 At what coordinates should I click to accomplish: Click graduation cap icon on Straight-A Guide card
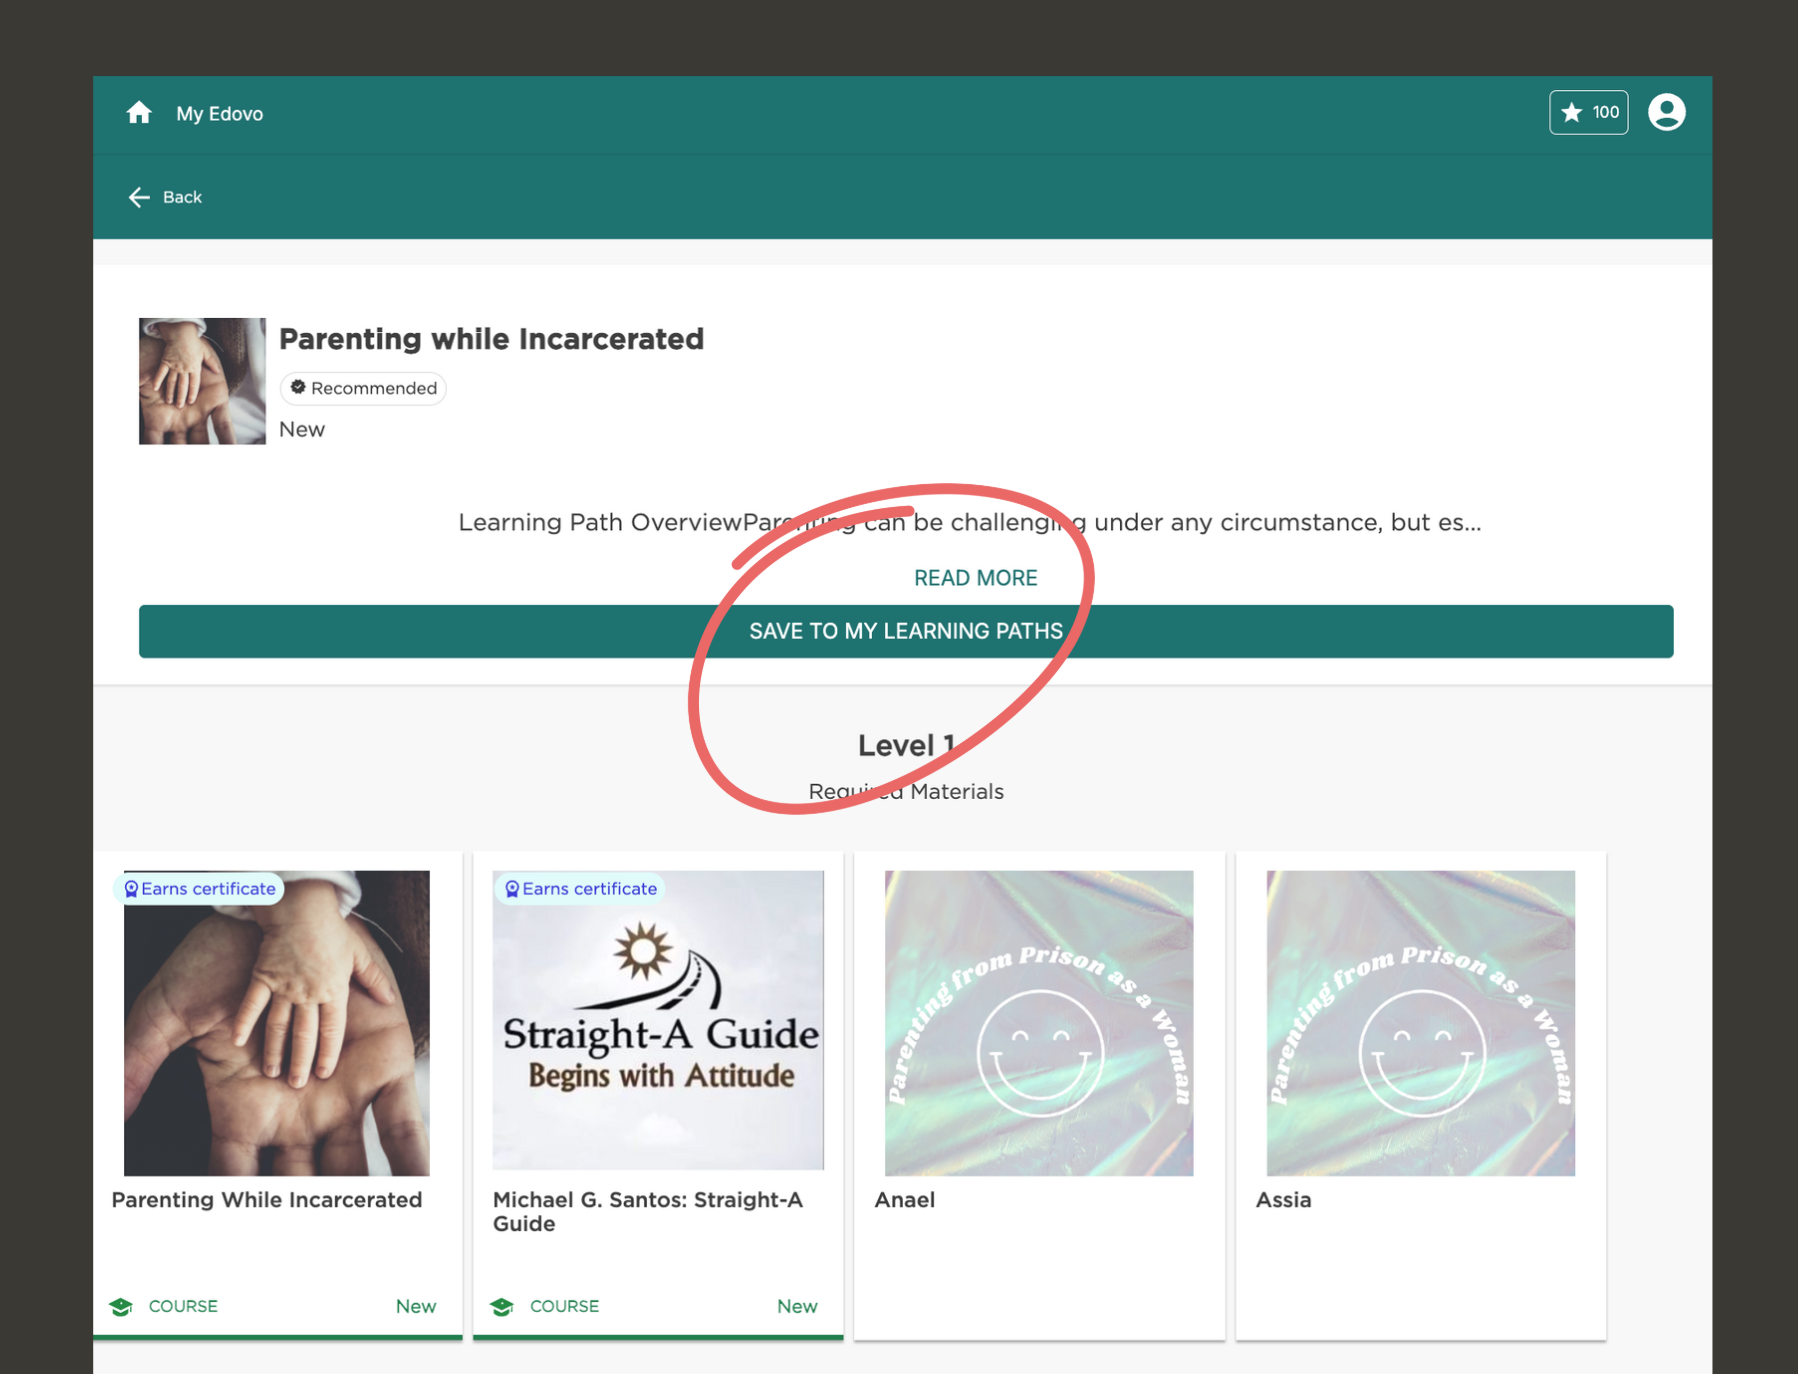(502, 1306)
